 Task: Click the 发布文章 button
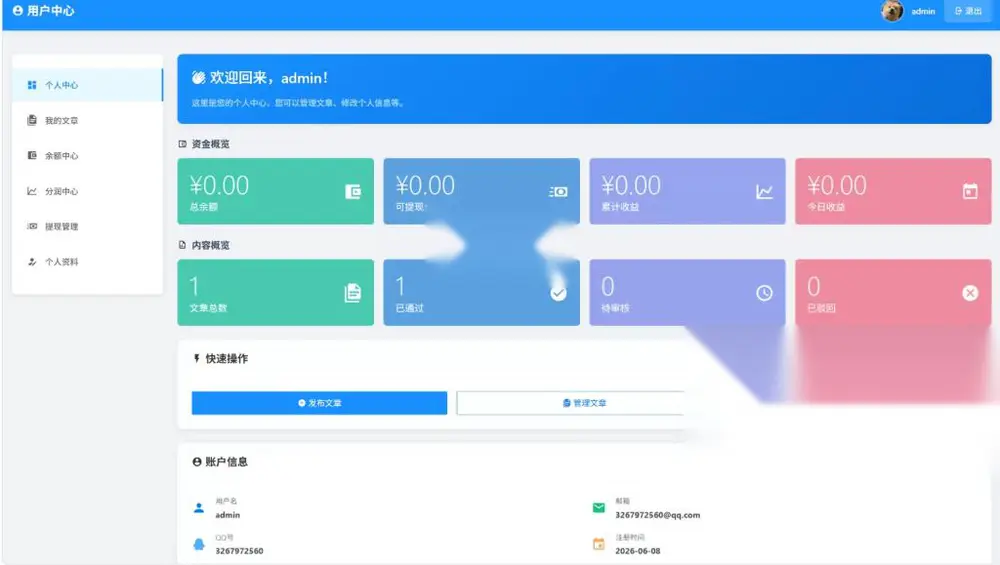click(x=319, y=403)
